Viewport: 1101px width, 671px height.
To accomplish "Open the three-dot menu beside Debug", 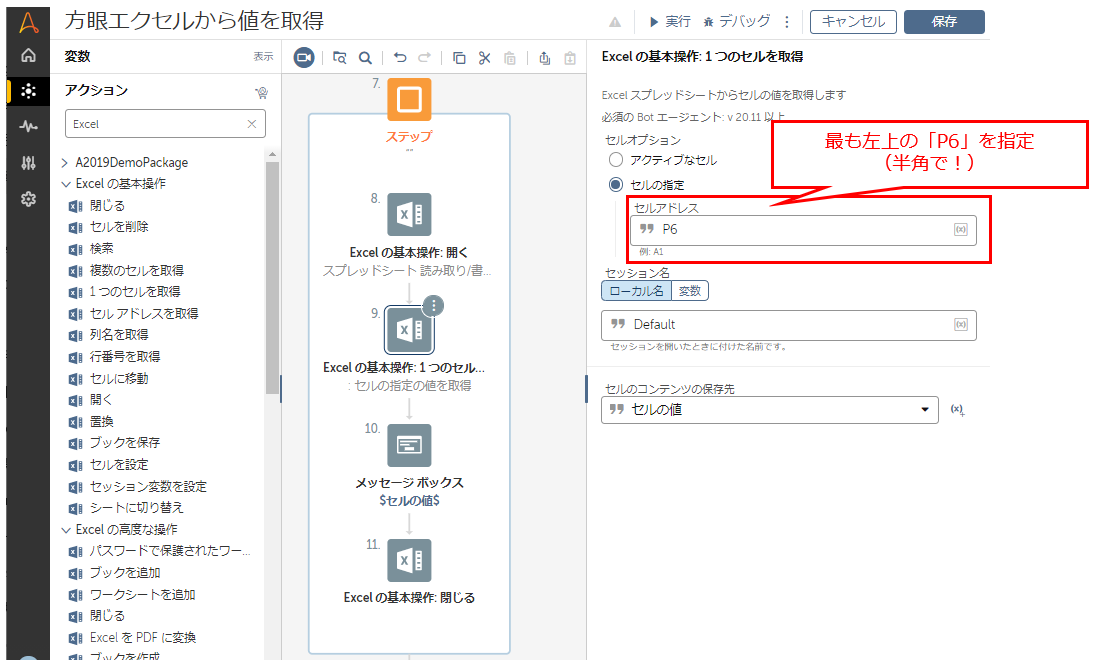I will 787,22.
